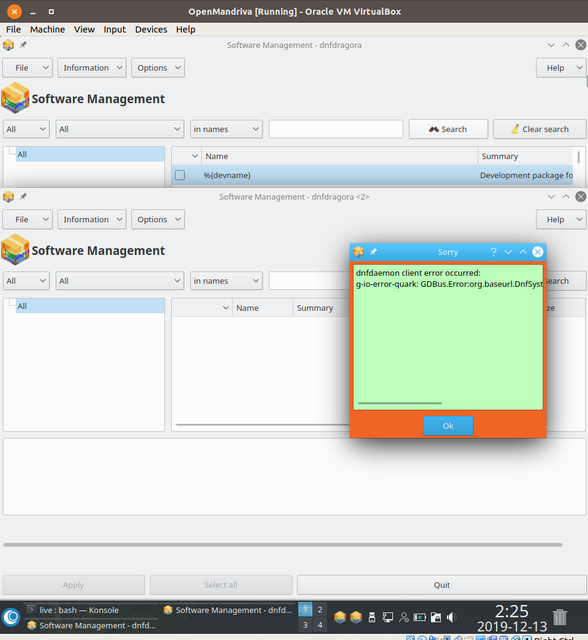Switch to virtual desktop 2
Viewport: 588px width, 640px height.
320,609
